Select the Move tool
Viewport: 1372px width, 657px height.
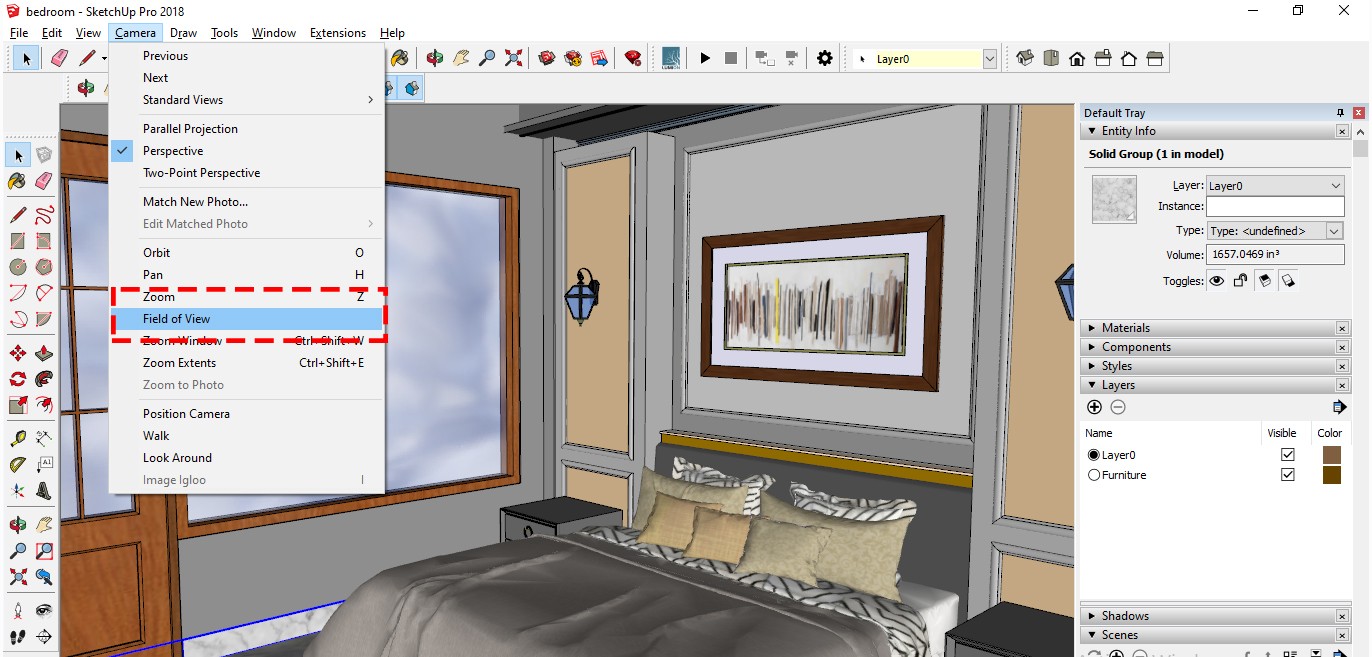[18, 353]
